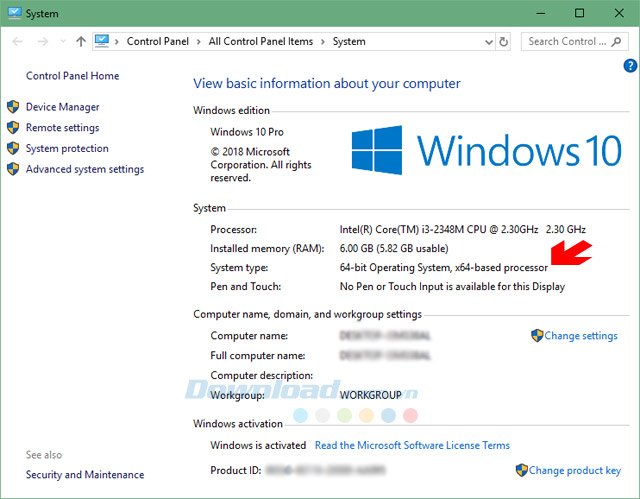Image resolution: width=640 pixels, height=499 pixels.
Task: Expand chevron before Control Panel breadcrumb
Action: tap(117, 42)
